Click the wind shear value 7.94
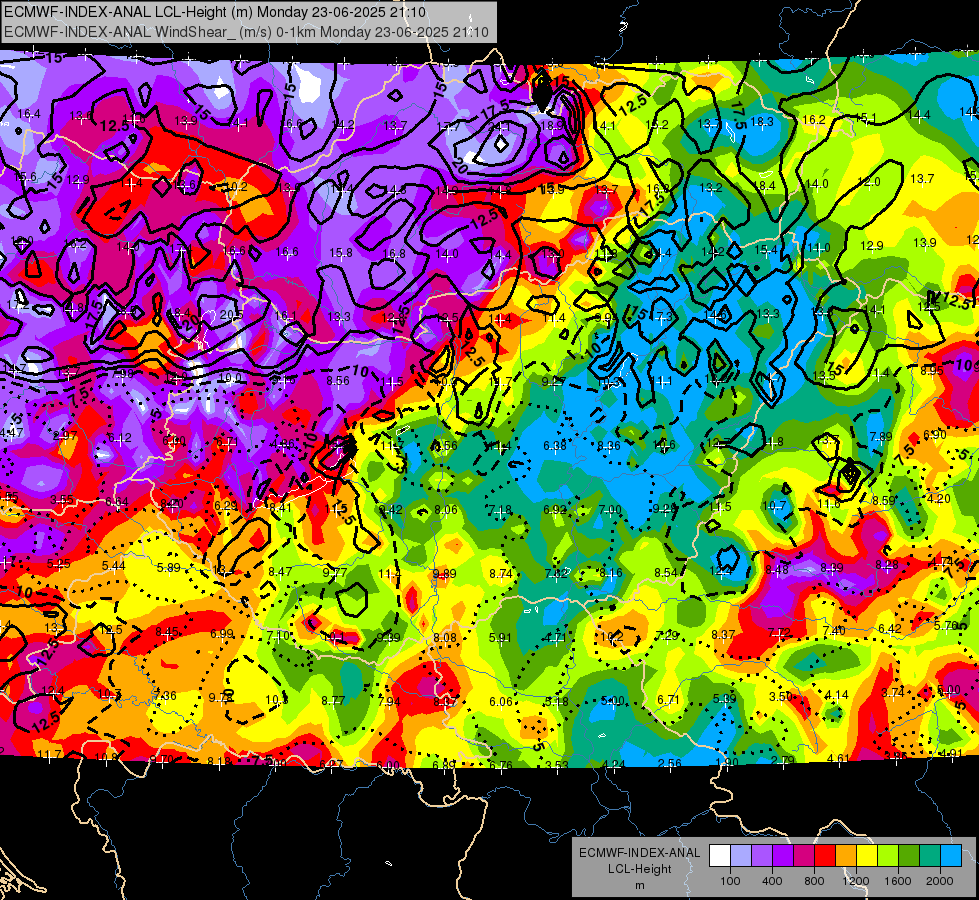Viewport: 979px width, 900px height. [389, 701]
